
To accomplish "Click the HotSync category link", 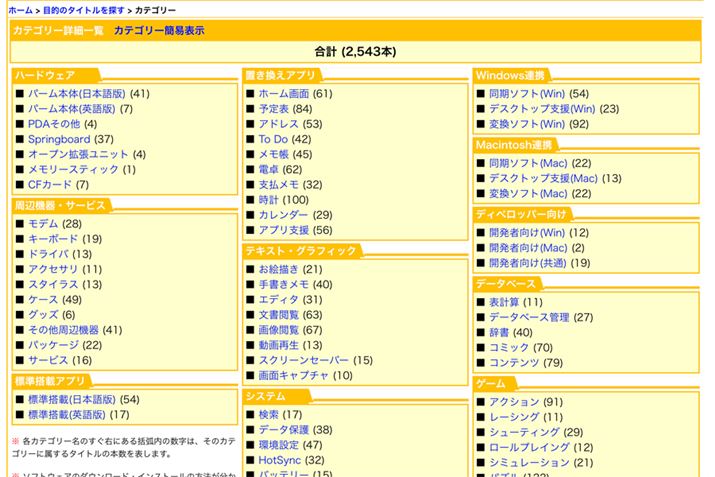I will [279, 459].
